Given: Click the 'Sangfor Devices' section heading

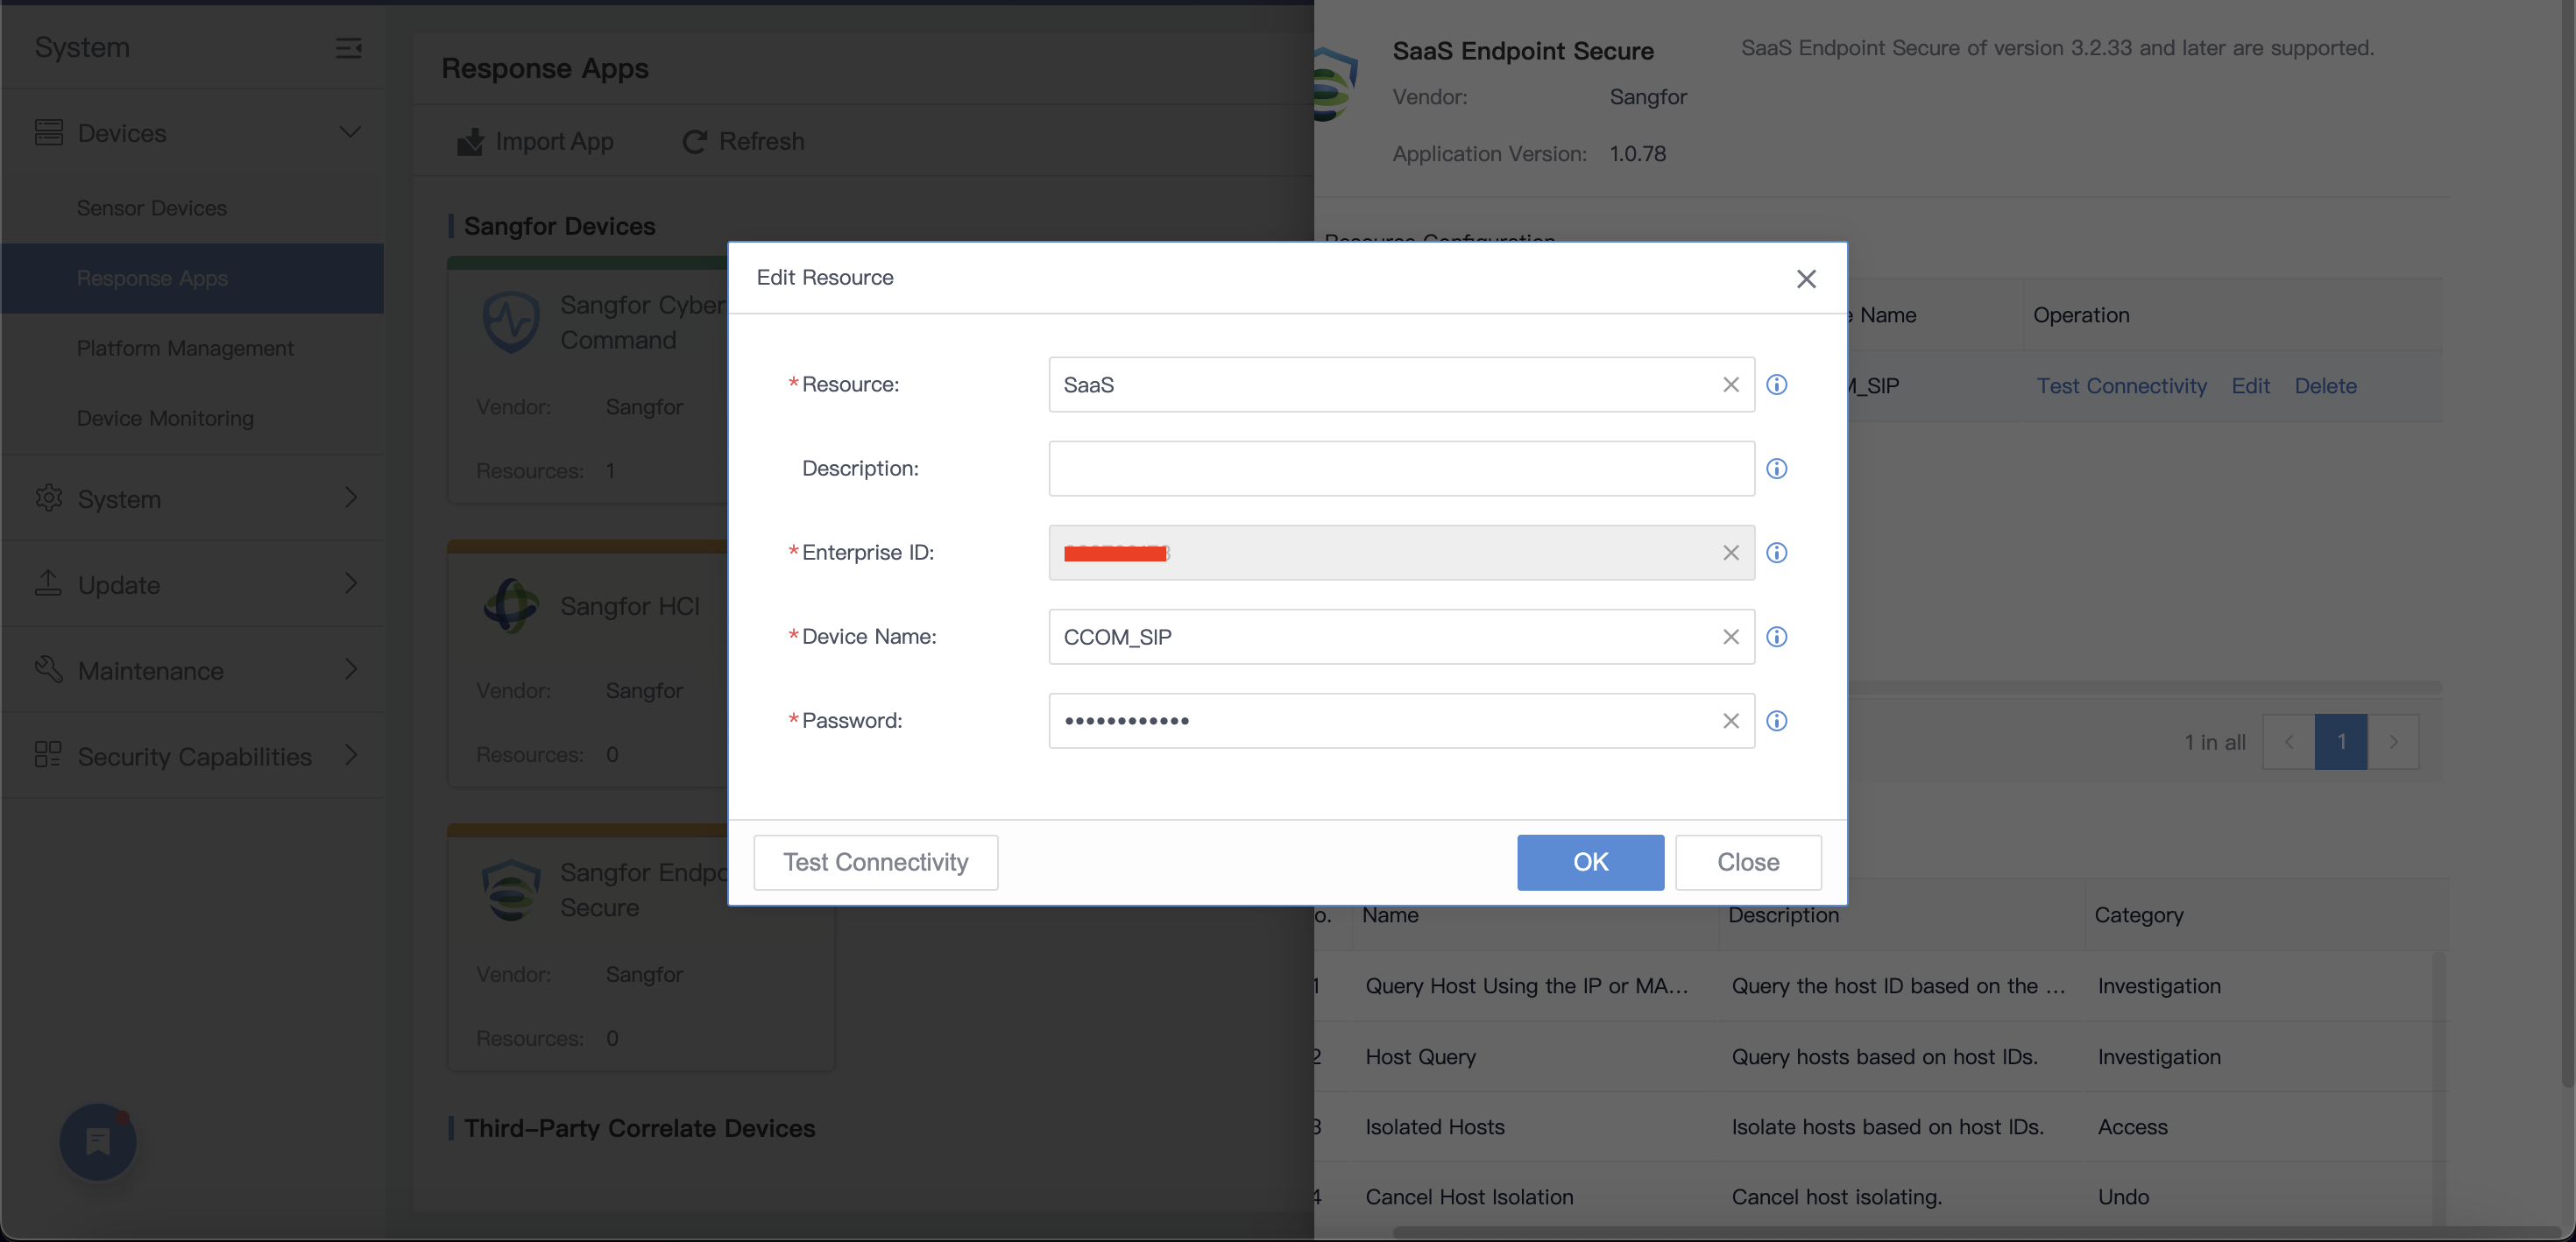Looking at the screenshot, I should click(559, 226).
